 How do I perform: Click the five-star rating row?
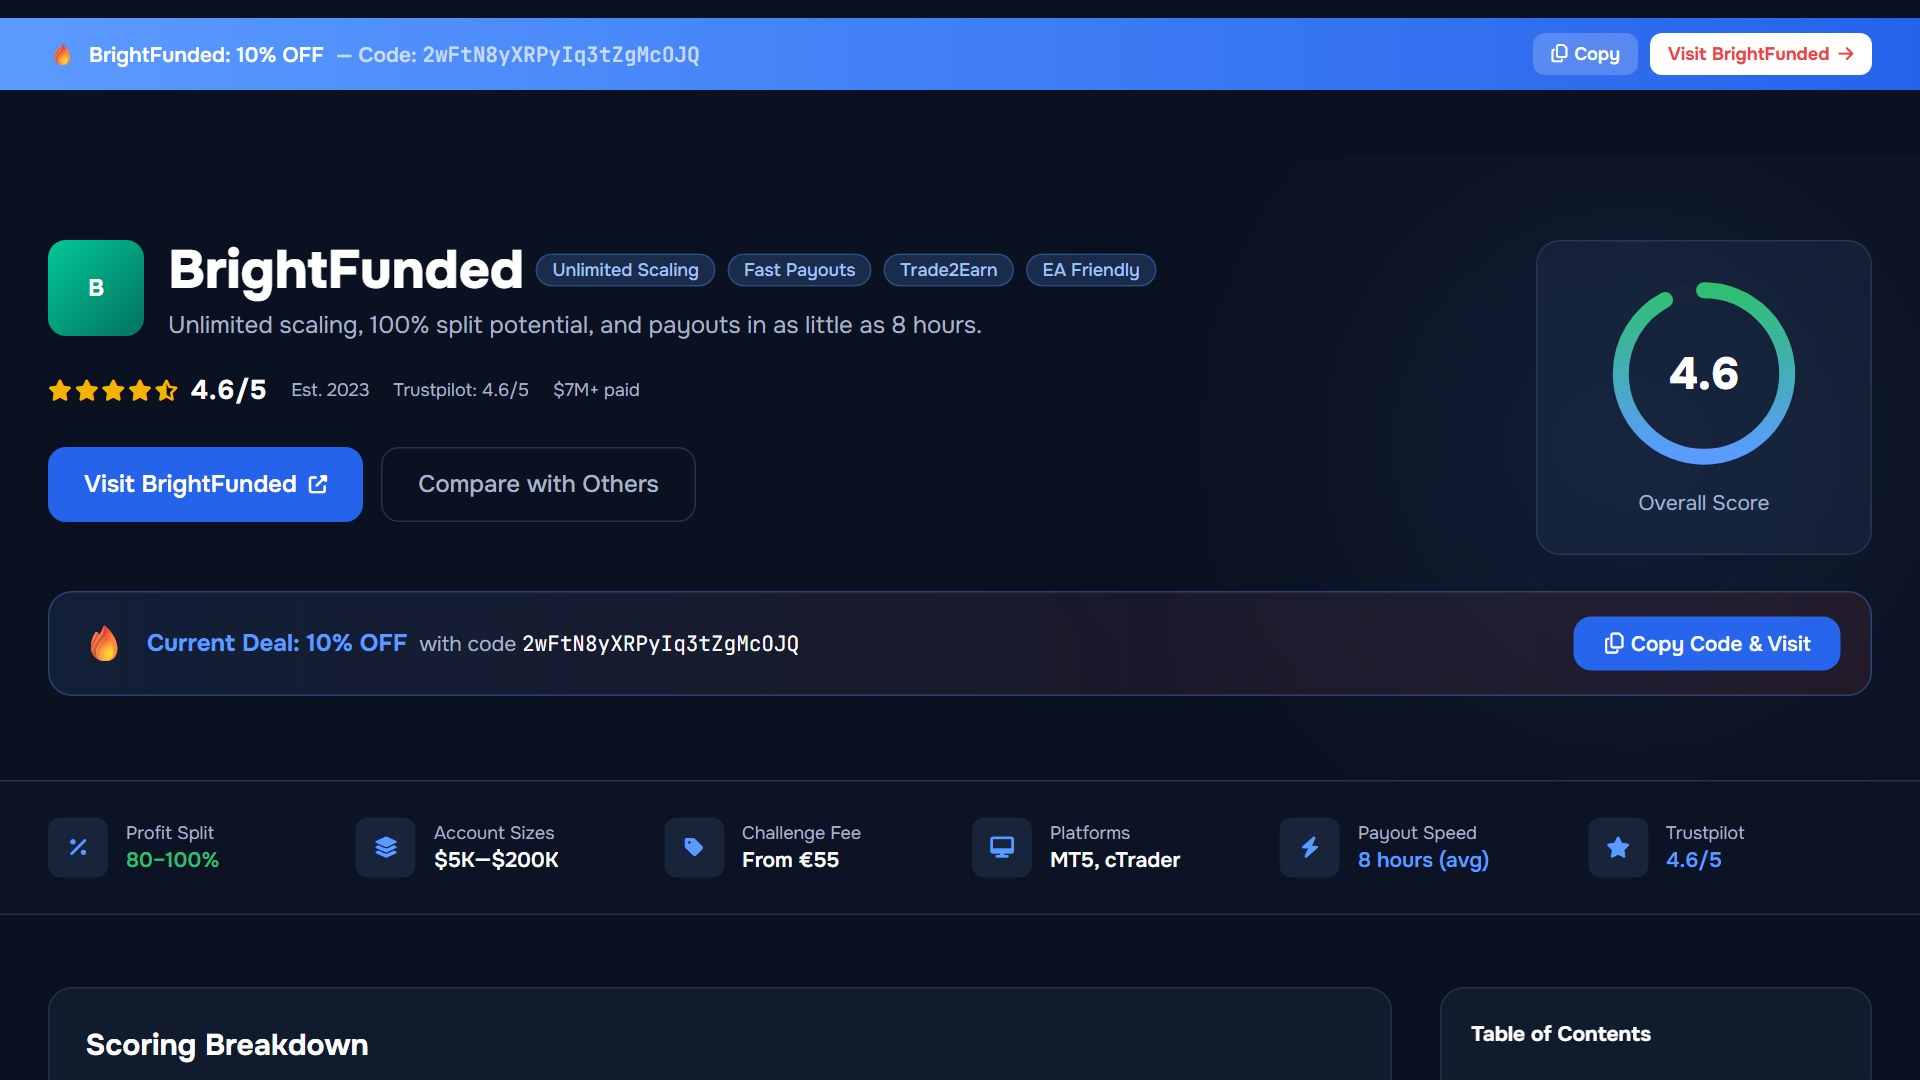point(113,390)
